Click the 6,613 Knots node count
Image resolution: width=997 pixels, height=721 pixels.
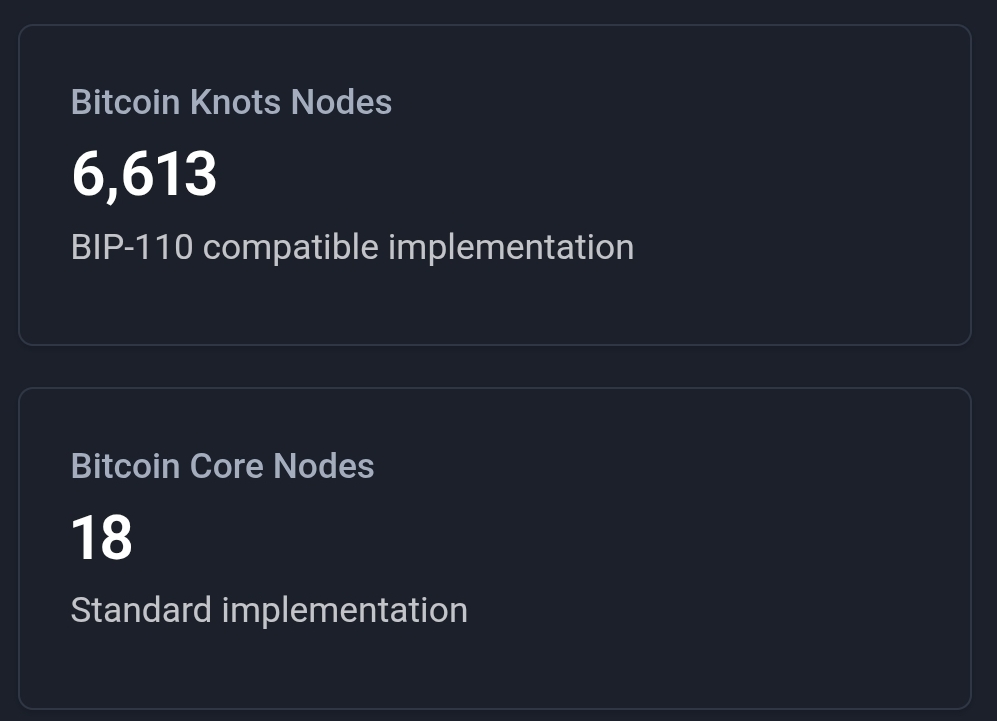click(144, 175)
